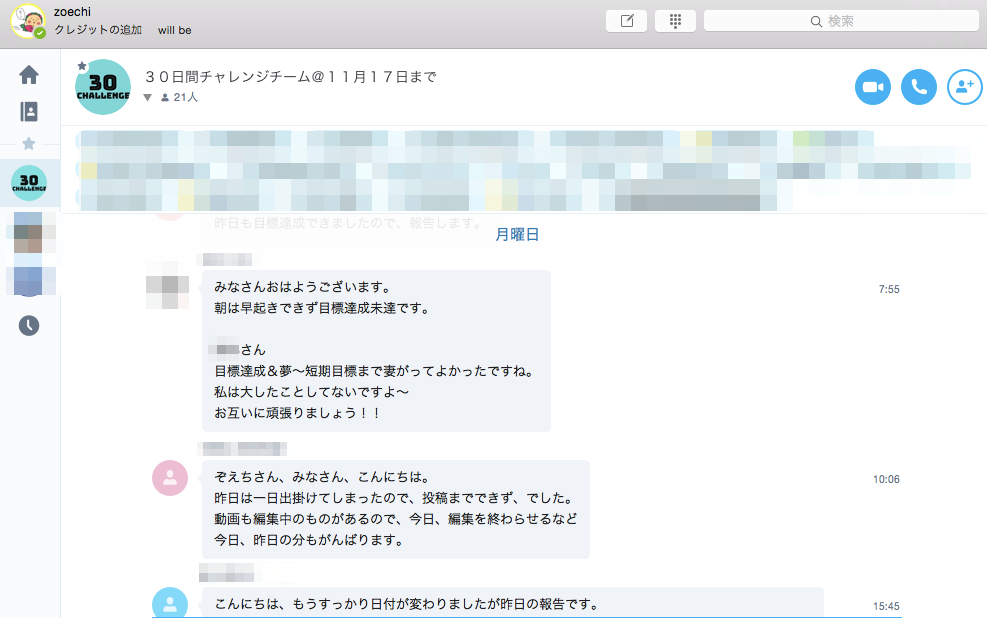Select 30 Challenge conversation in sidebar
Image resolution: width=987 pixels, height=618 pixels.
pyautogui.click(x=29, y=183)
